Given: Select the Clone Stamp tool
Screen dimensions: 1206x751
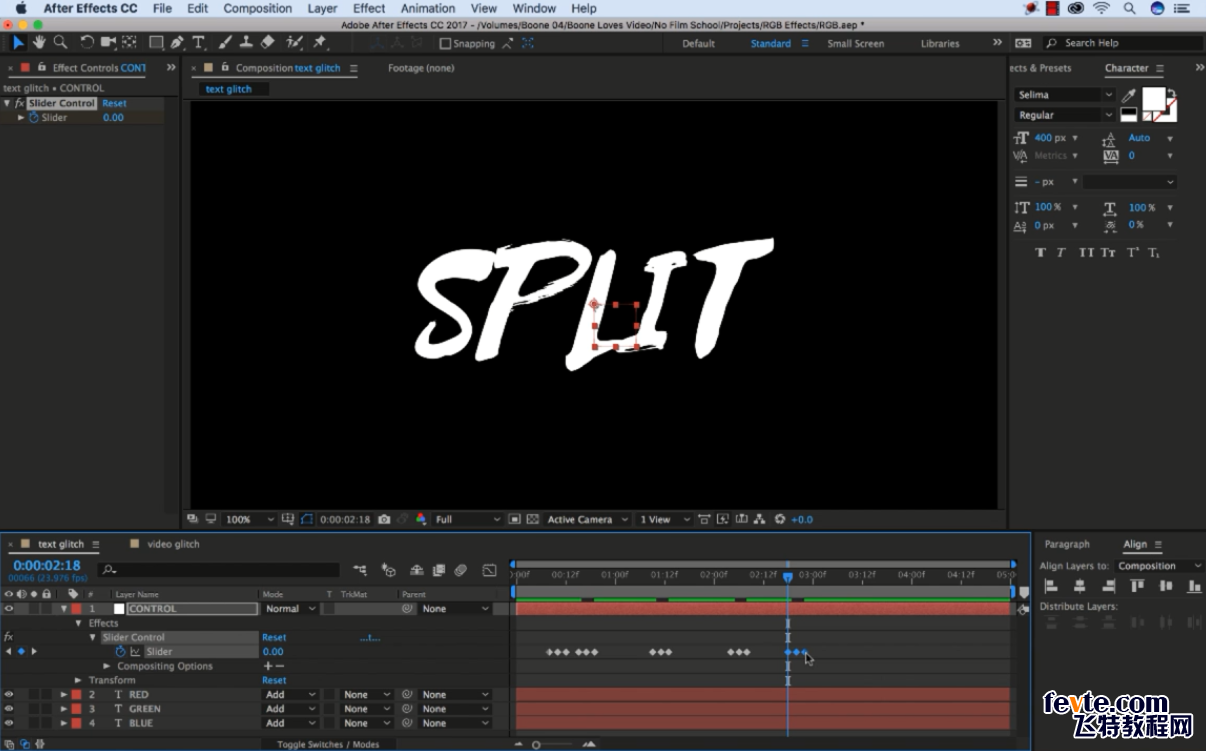Looking at the screenshot, I should pos(246,43).
